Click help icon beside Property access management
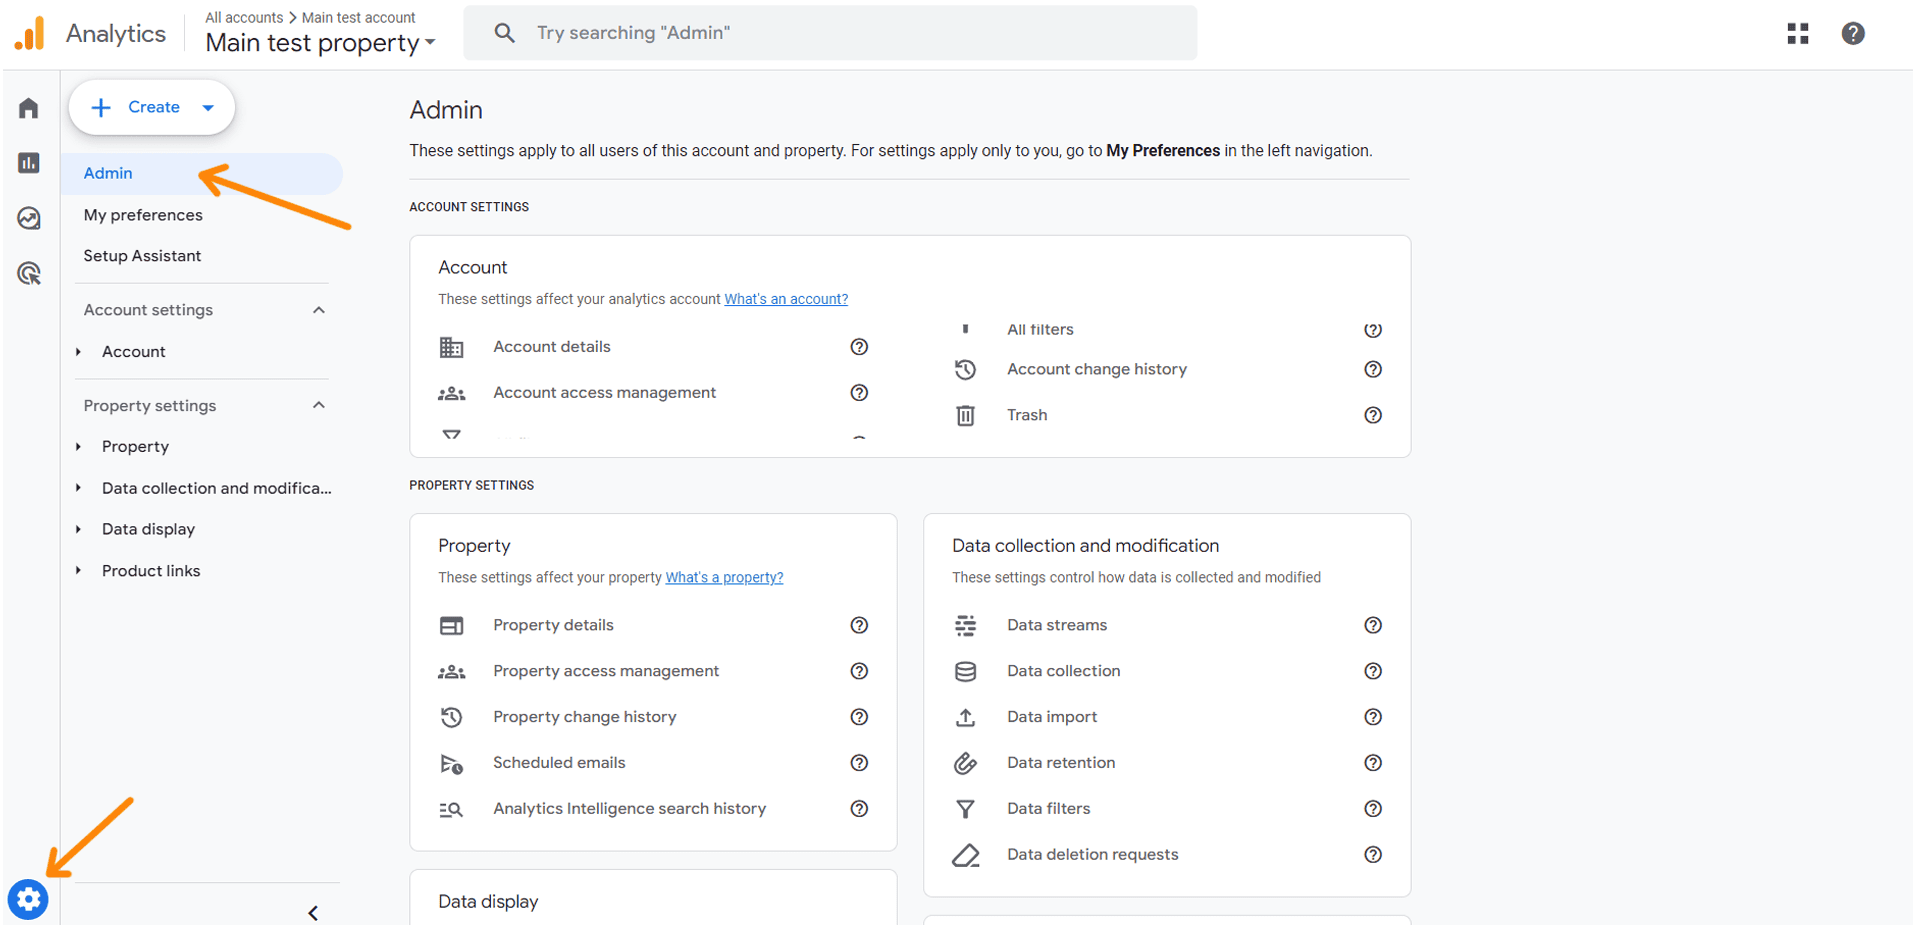Viewport: 1913px width, 925px height. tap(859, 671)
